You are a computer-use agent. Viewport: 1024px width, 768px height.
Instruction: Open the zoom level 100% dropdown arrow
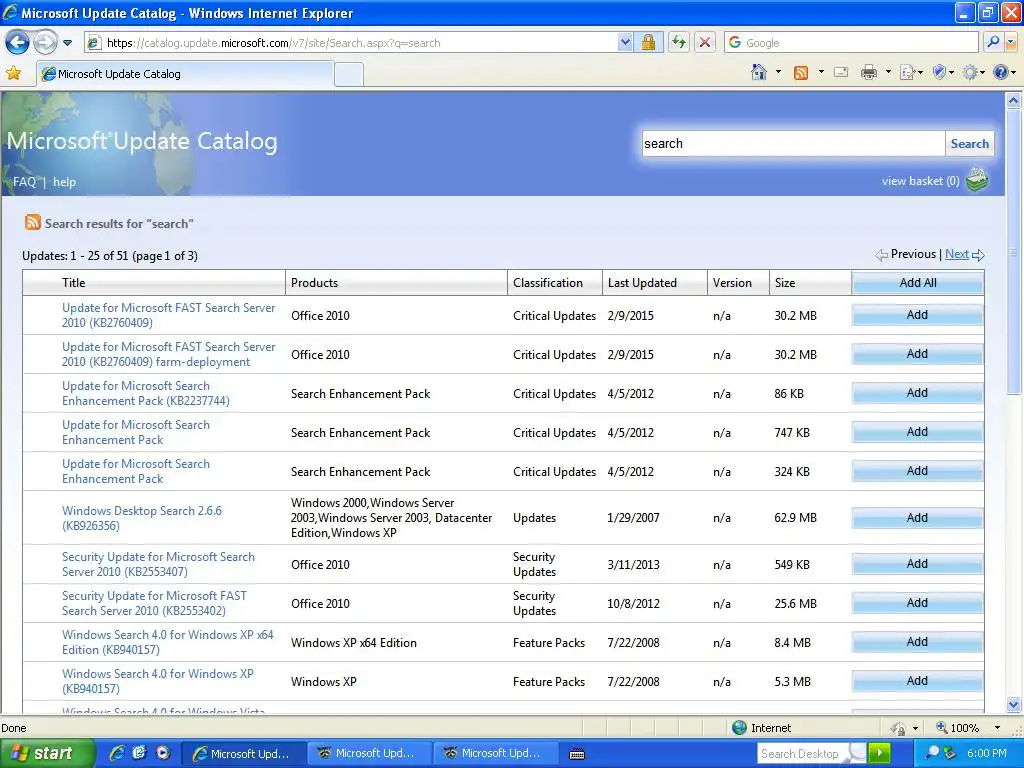tap(997, 728)
